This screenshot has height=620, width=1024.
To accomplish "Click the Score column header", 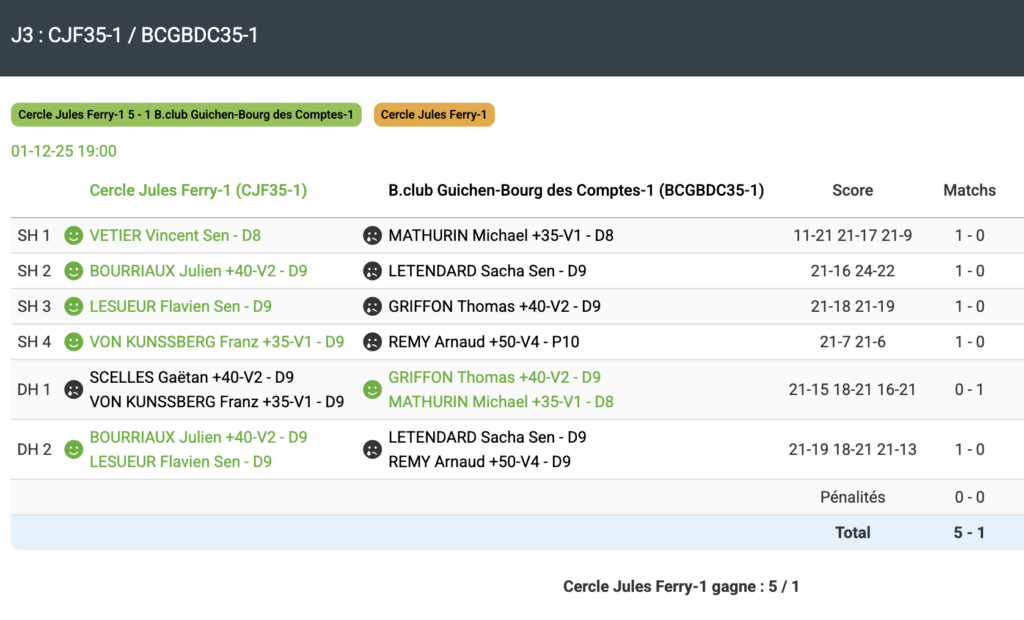I will 852,190.
